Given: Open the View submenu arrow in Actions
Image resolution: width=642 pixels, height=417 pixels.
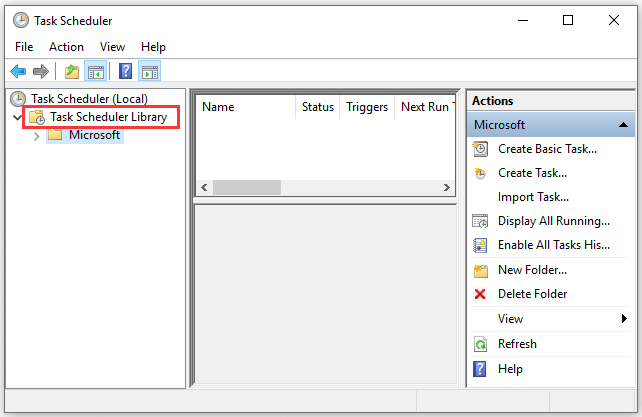Looking at the screenshot, I should pyautogui.click(x=624, y=318).
